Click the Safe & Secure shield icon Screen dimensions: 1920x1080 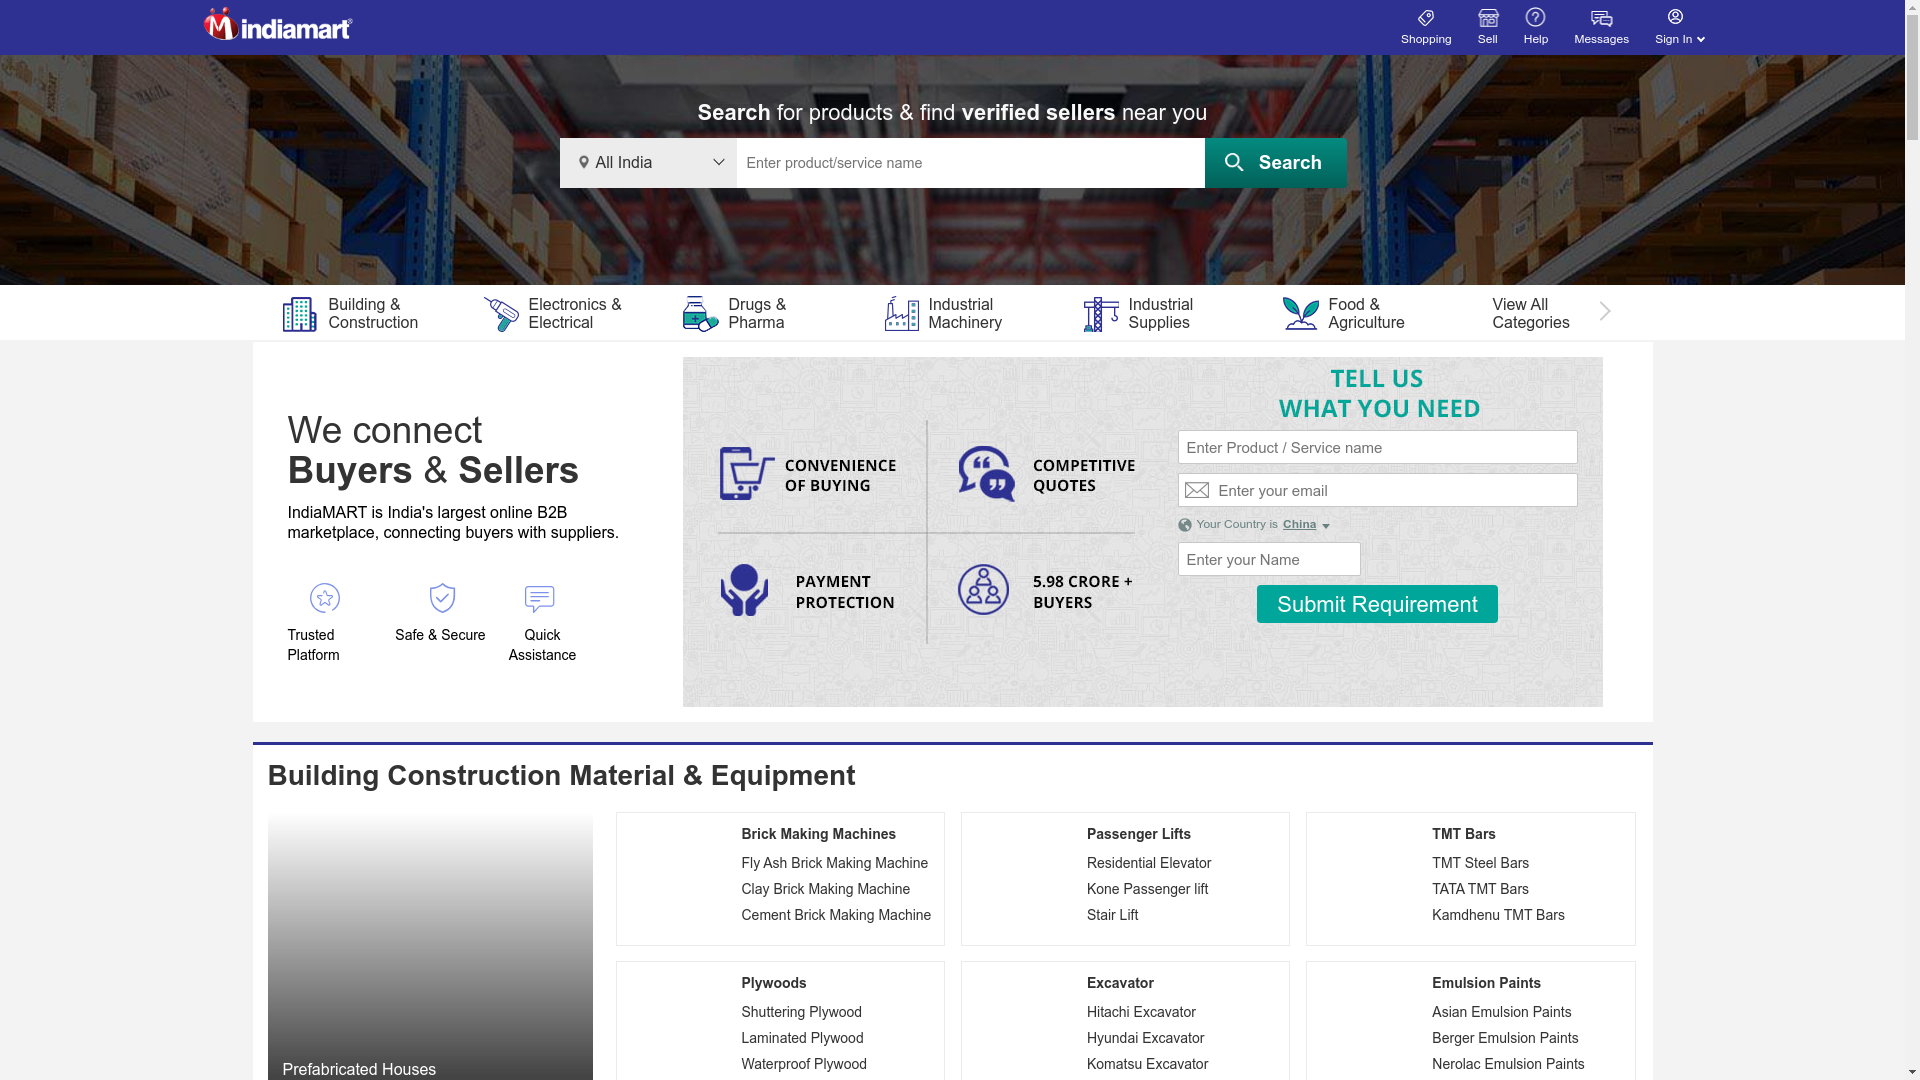point(442,598)
